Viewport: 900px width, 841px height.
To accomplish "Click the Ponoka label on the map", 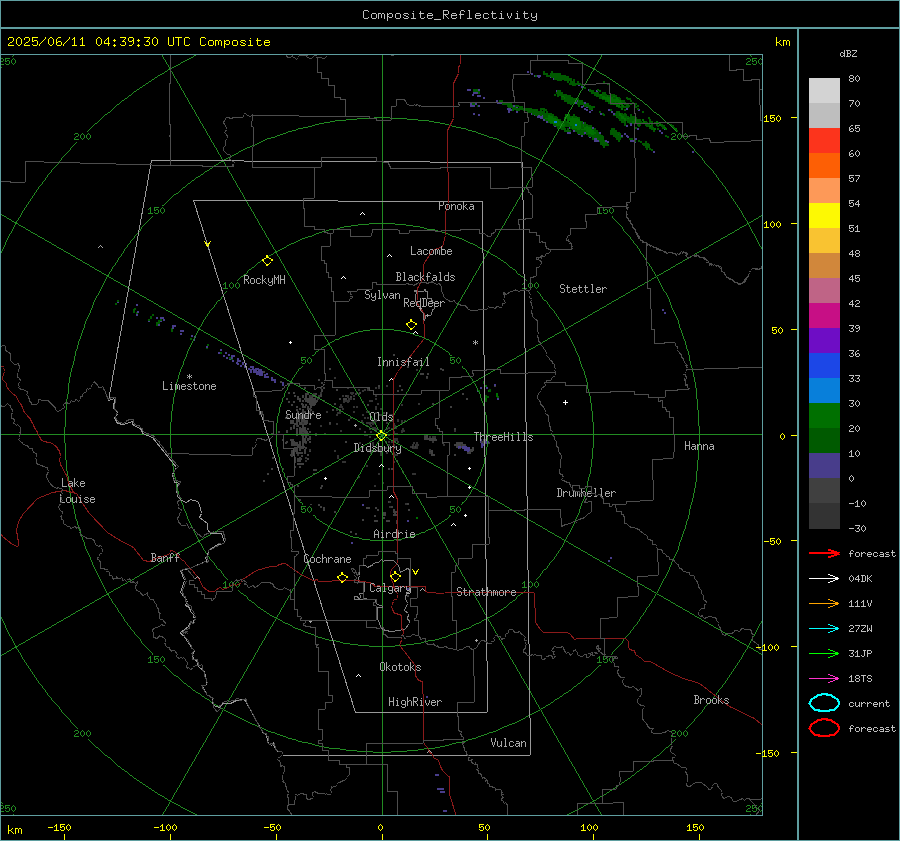I will 456,206.
